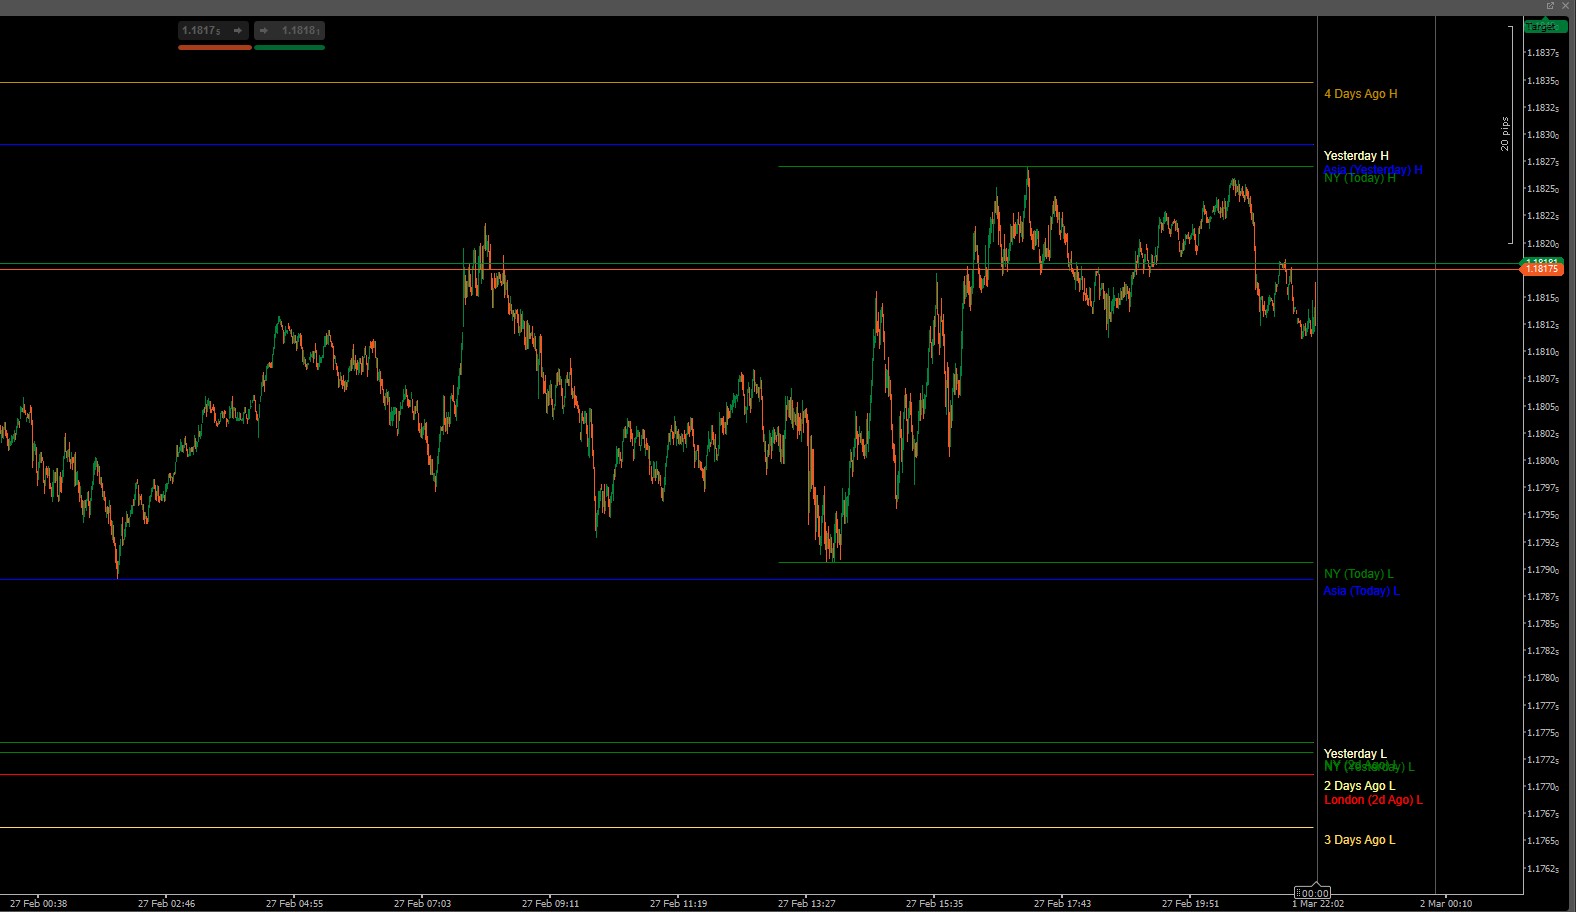Image resolution: width=1576 pixels, height=912 pixels.
Task: Click the 1.1800 price scale value
Action: [1543, 461]
